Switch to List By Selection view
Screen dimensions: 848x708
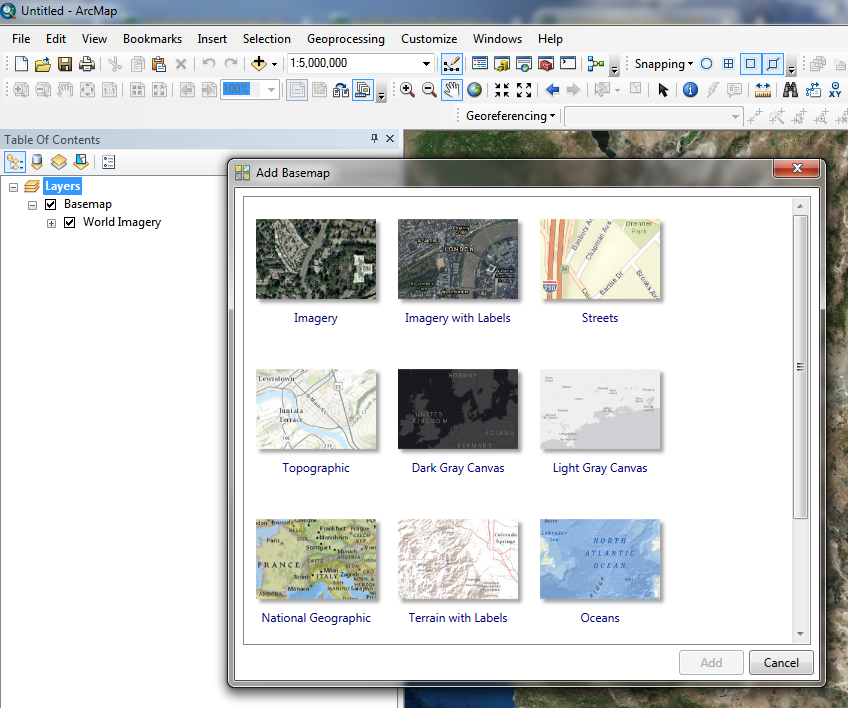coord(81,162)
